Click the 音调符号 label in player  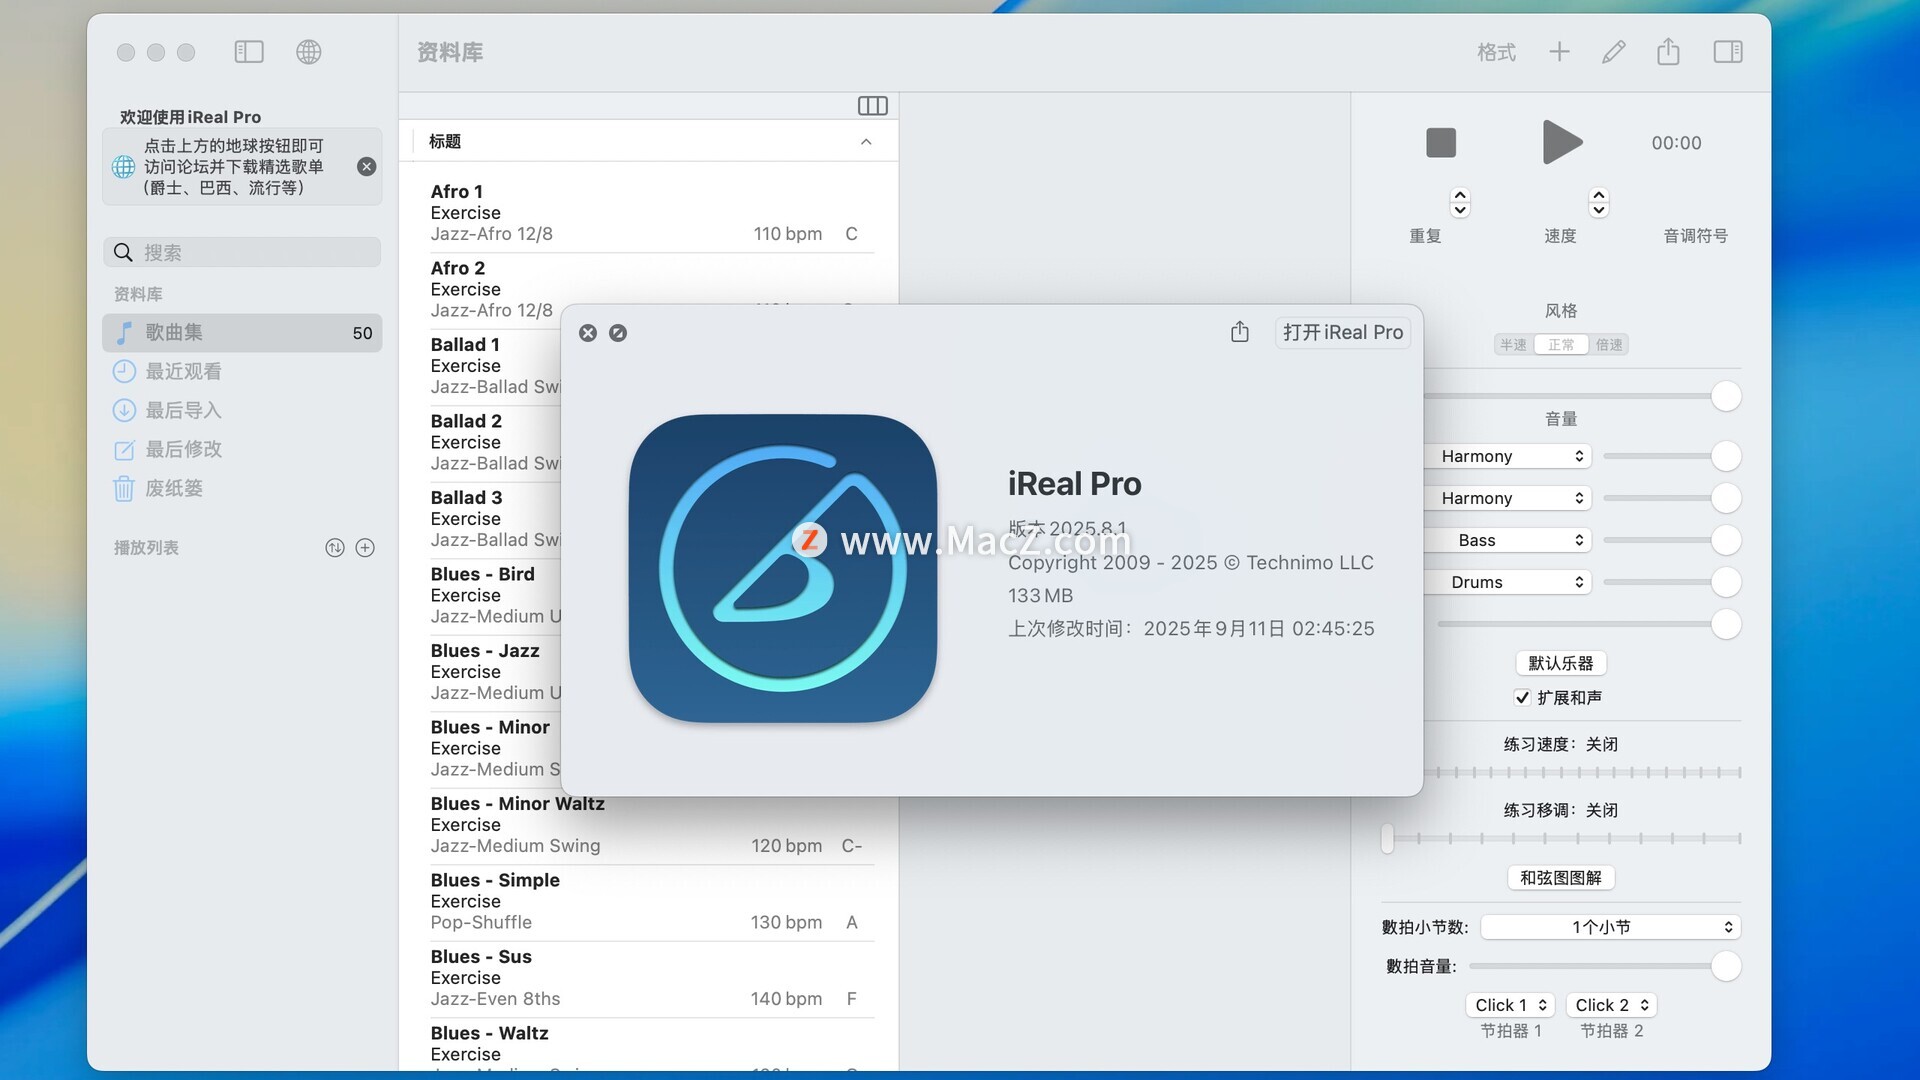tap(1695, 236)
